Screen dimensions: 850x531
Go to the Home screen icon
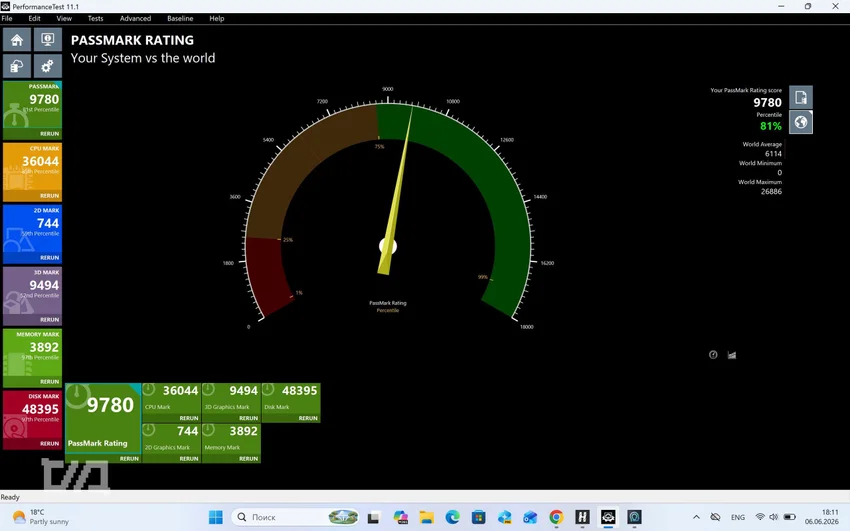(17, 40)
